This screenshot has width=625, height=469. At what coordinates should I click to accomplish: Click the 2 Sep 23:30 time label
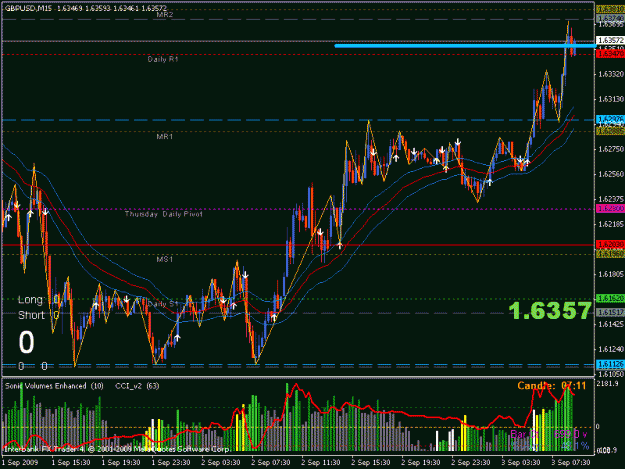(x=471, y=463)
